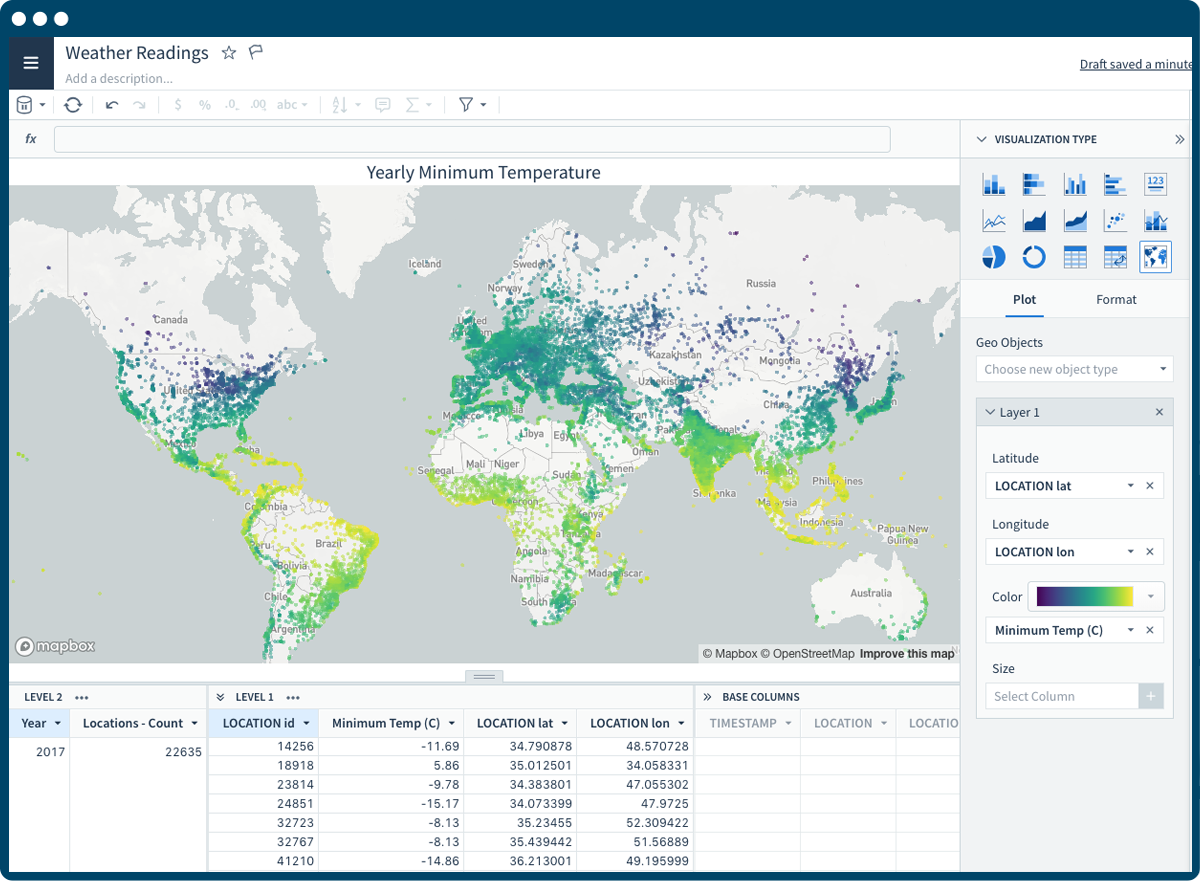The image size is (1200, 881).
Task: Select the pie chart visualization type
Action: click(x=993, y=257)
